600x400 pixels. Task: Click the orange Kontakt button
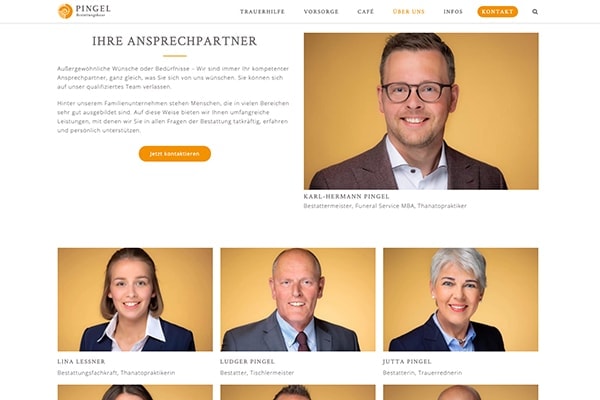[497, 12]
